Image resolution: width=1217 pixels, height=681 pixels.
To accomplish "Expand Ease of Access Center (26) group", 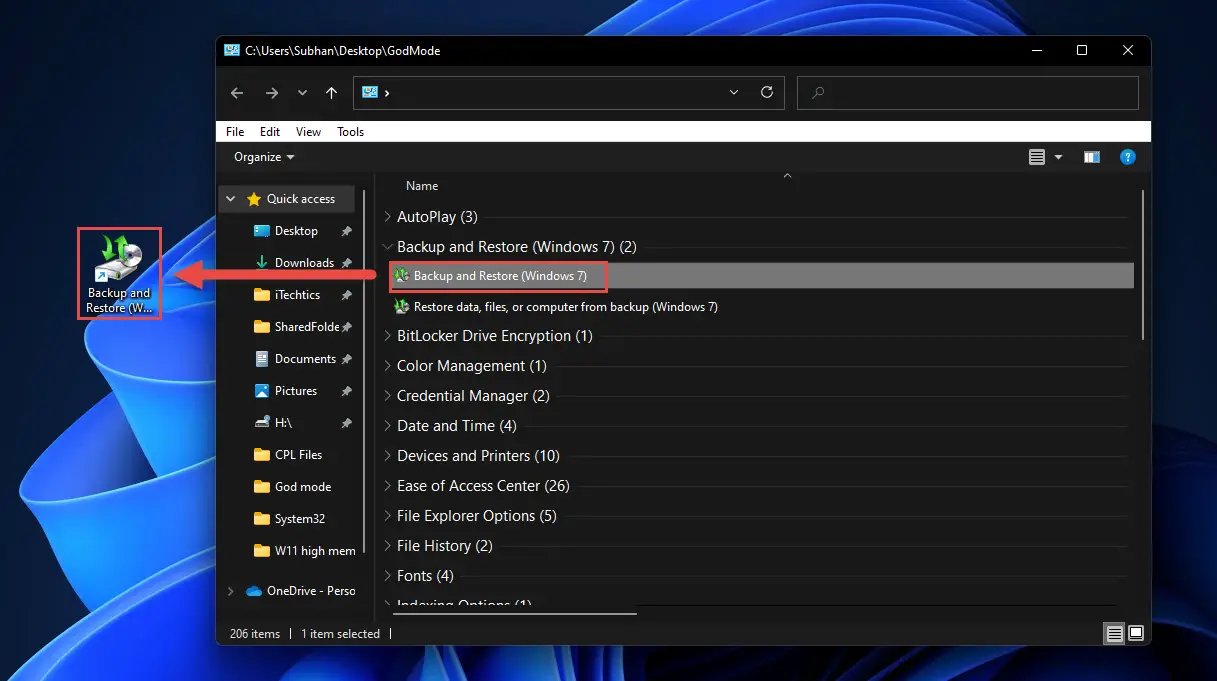I will pyautogui.click(x=388, y=486).
